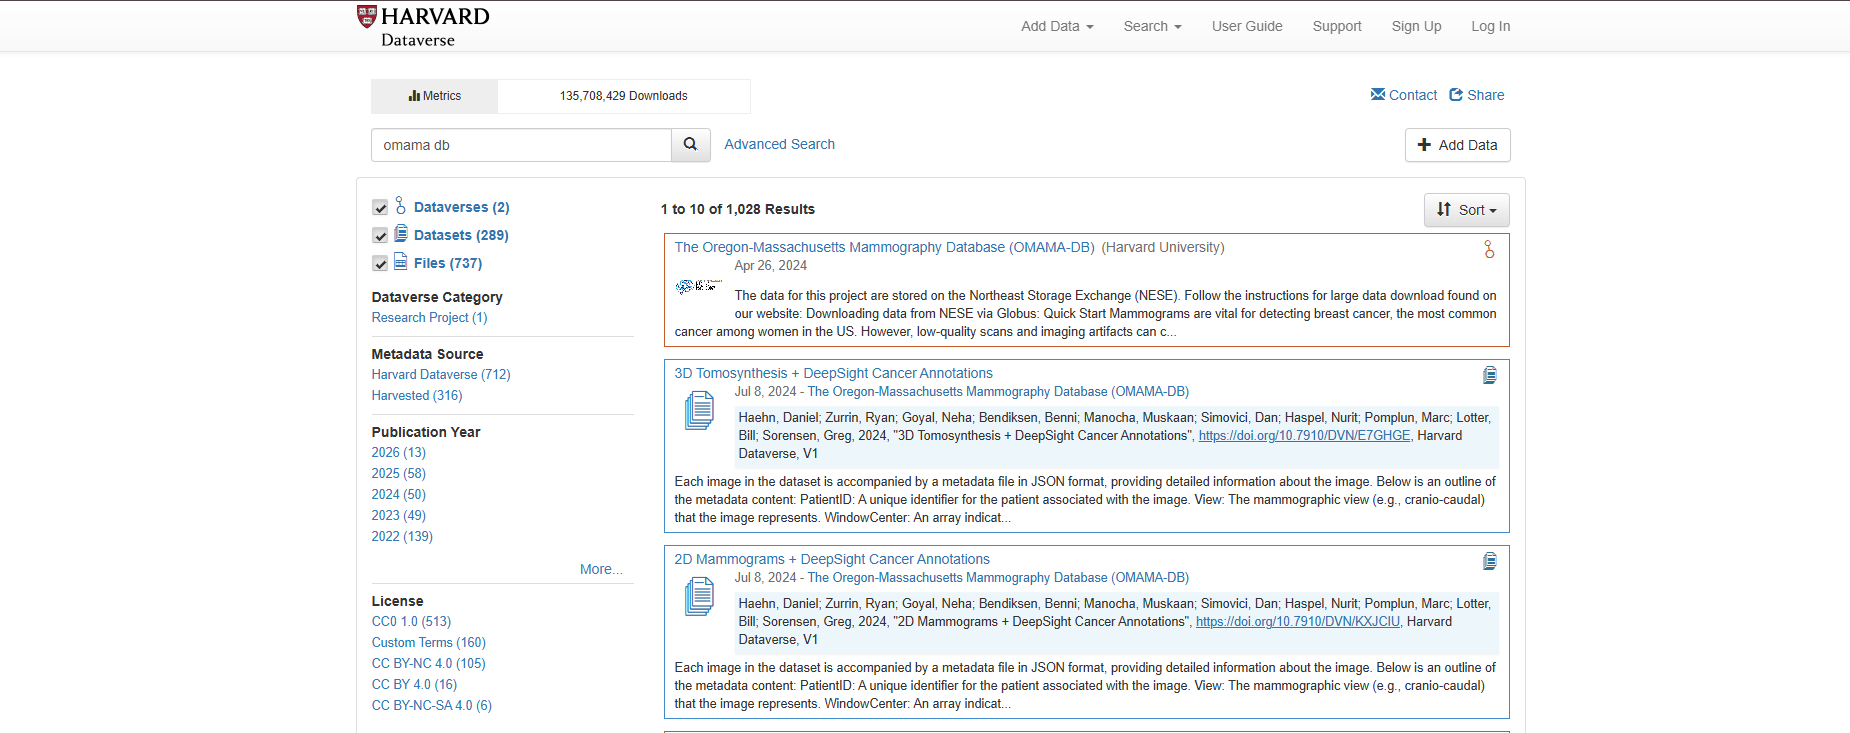Filter by CC BY-NC 4.0 license

tap(428, 663)
